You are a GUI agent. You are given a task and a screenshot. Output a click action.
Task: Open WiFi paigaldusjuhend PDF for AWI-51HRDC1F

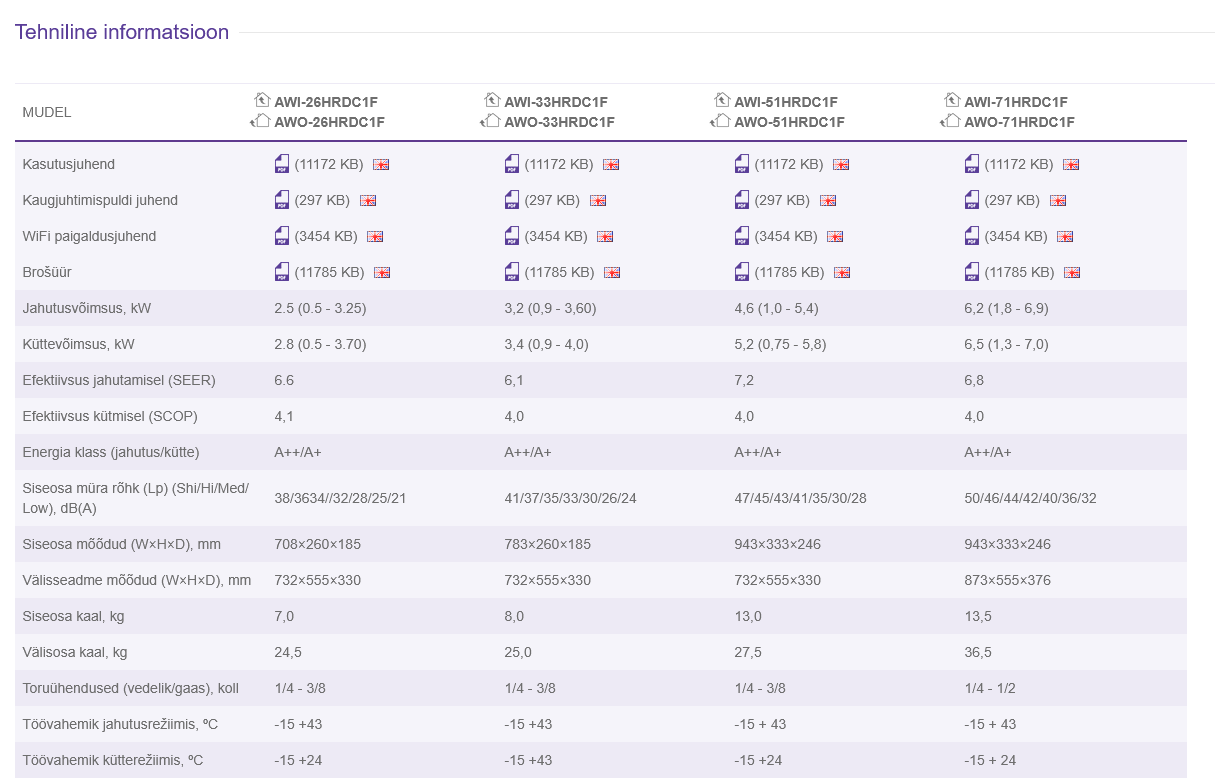pos(742,236)
